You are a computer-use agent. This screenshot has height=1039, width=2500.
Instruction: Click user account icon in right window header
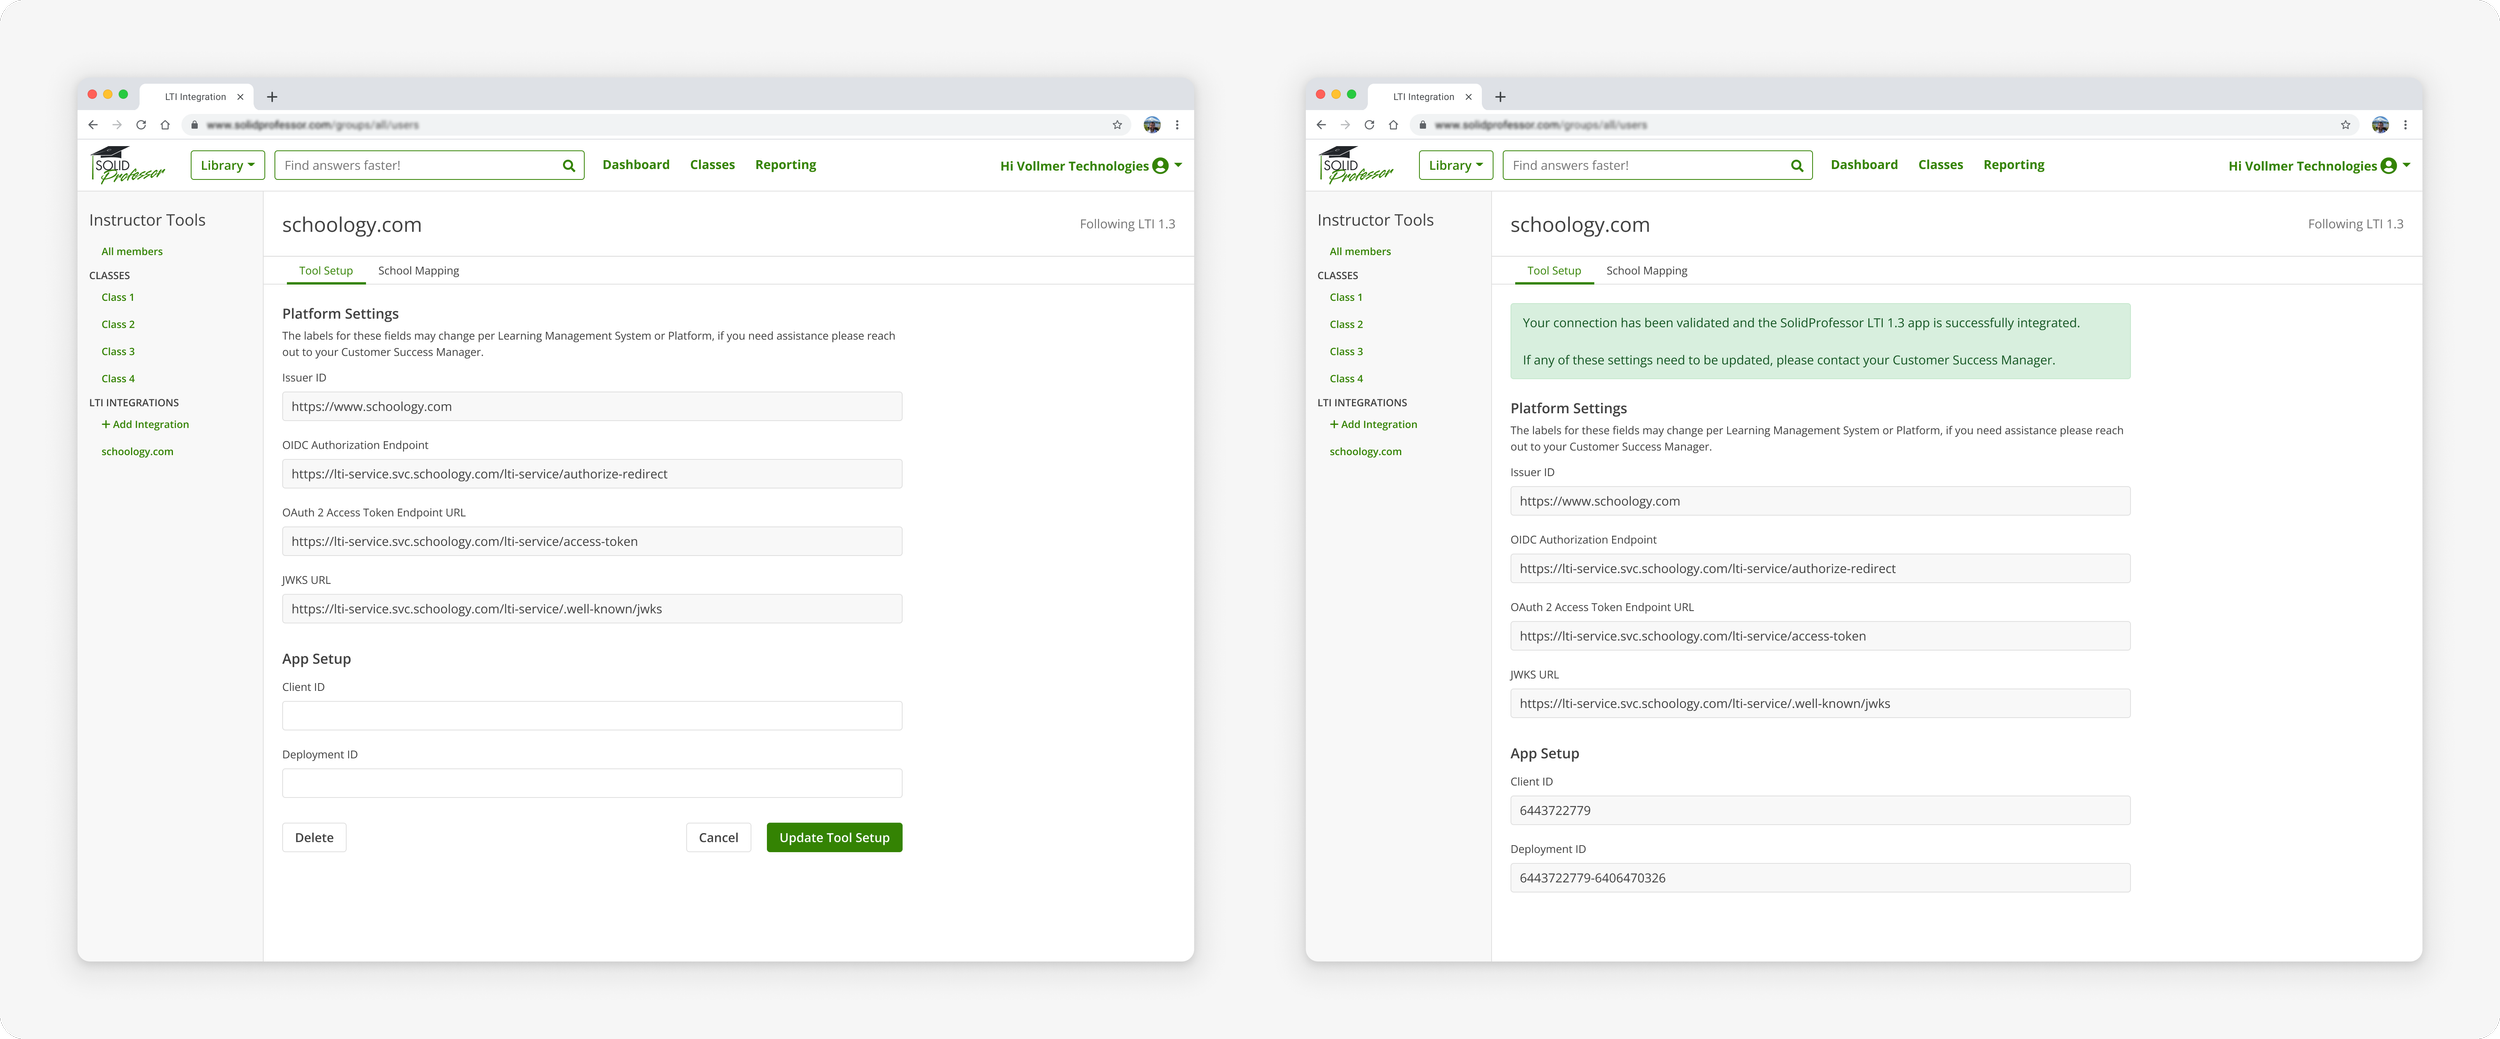tap(2388, 166)
